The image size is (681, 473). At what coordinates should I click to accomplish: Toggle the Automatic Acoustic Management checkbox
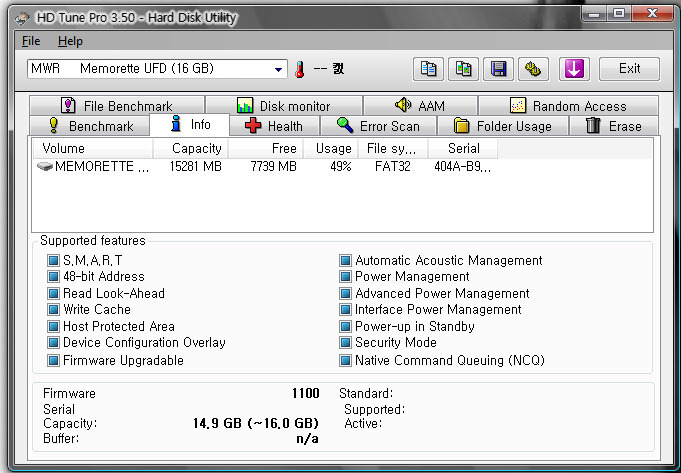coord(345,261)
